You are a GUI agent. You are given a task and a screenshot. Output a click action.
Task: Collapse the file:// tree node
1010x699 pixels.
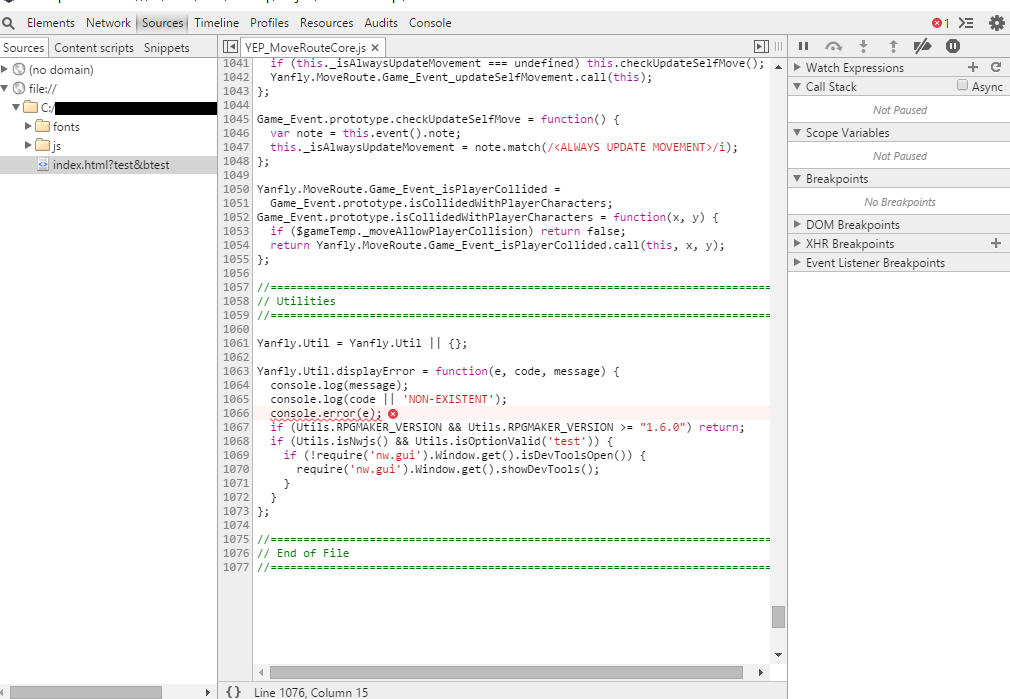5,88
